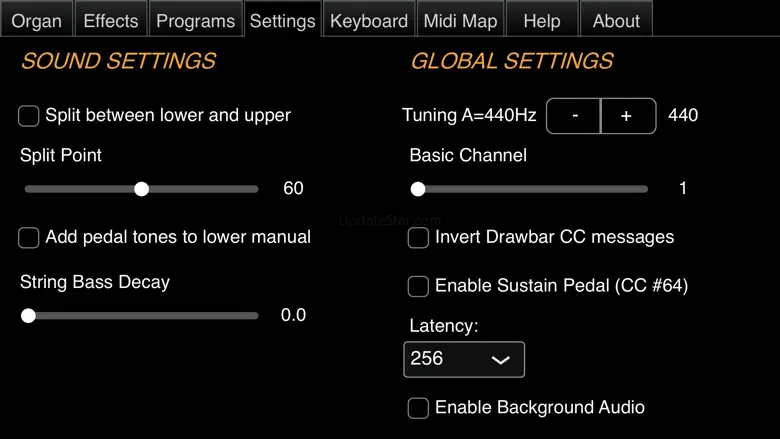Image resolution: width=780 pixels, height=439 pixels.
Task: Show the About tab
Action: coord(616,20)
